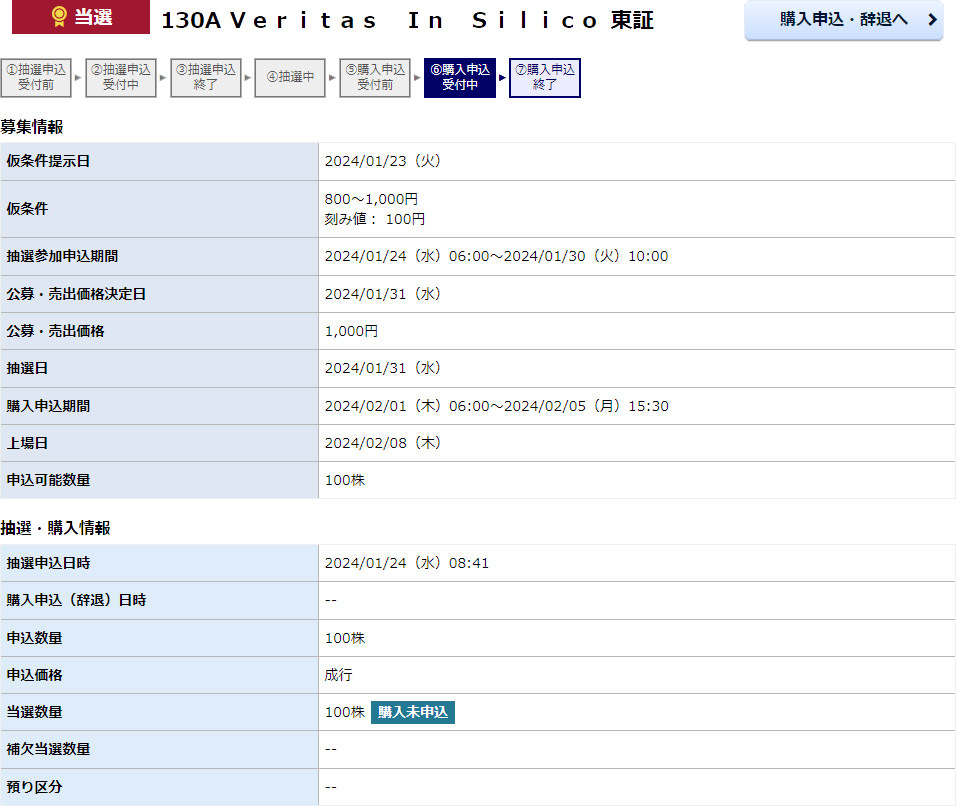The height and width of the screenshot is (806, 956).
Task: Click the listing date 2024/02/08（木）
Action: 383,443
